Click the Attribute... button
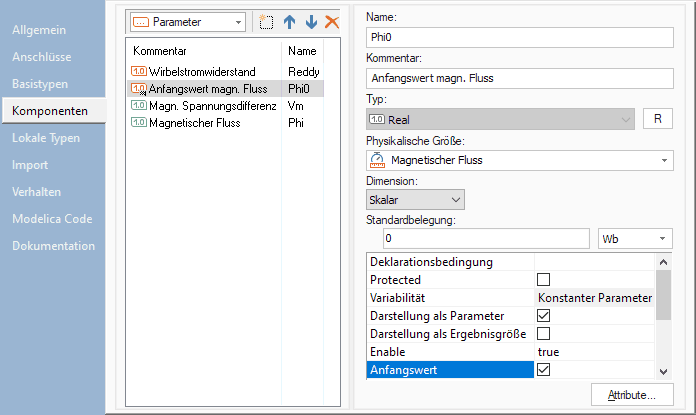This screenshot has width=696, height=415. coord(632,396)
